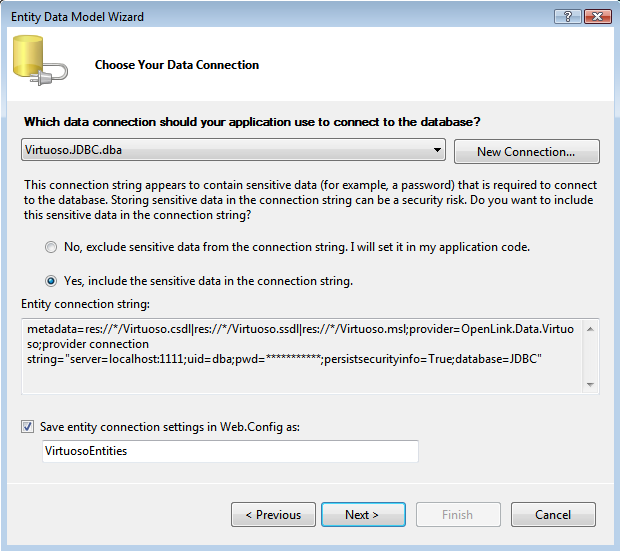Click the VirtuosoEntities name field
Image resolution: width=620 pixels, height=551 pixels.
(x=230, y=451)
